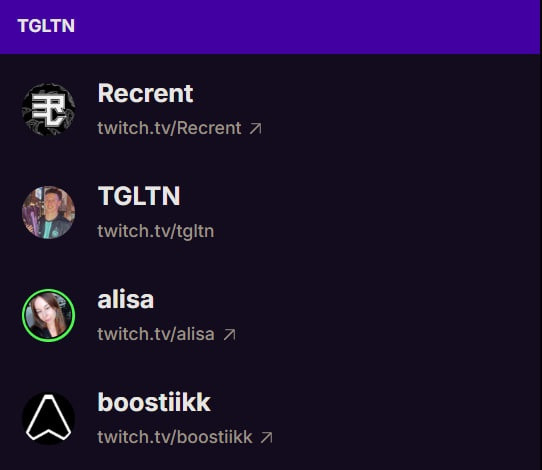542x470 pixels.
Task: Follow the twitch.tv/alisa link
Action: pyautogui.click(x=156, y=334)
